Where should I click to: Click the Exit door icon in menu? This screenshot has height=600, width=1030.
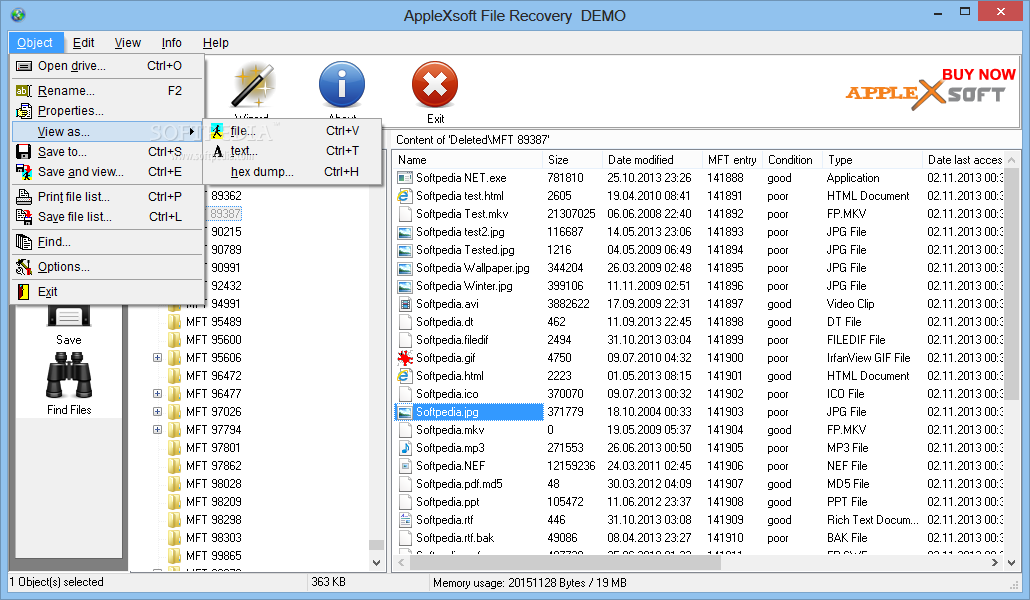pyautogui.click(x=24, y=292)
